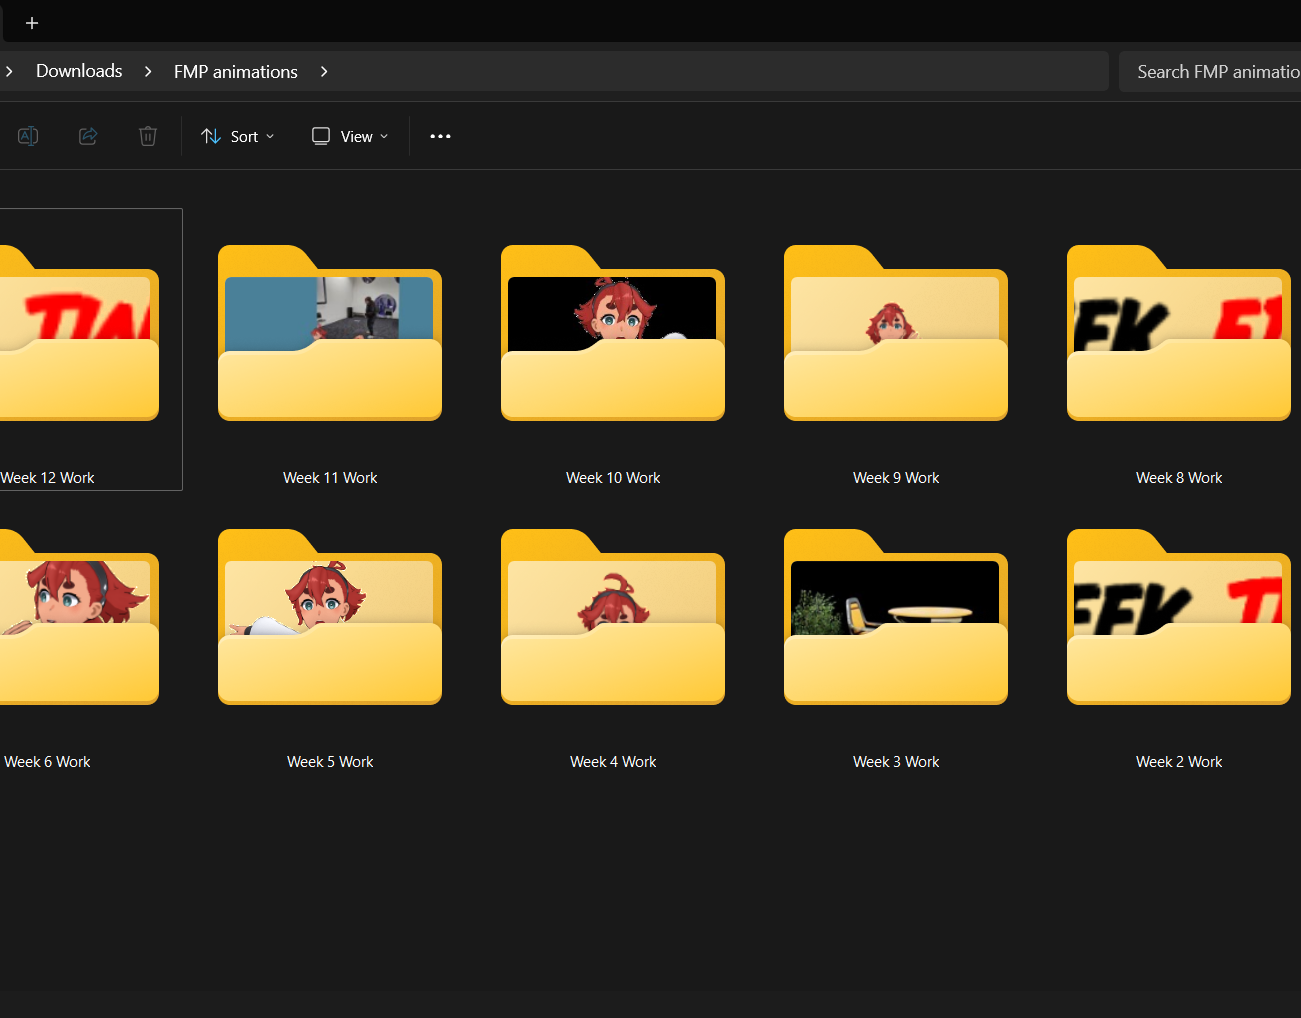The width and height of the screenshot is (1301, 1018).
Task: Select the Week 11 Work folder icon
Action: pos(330,333)
